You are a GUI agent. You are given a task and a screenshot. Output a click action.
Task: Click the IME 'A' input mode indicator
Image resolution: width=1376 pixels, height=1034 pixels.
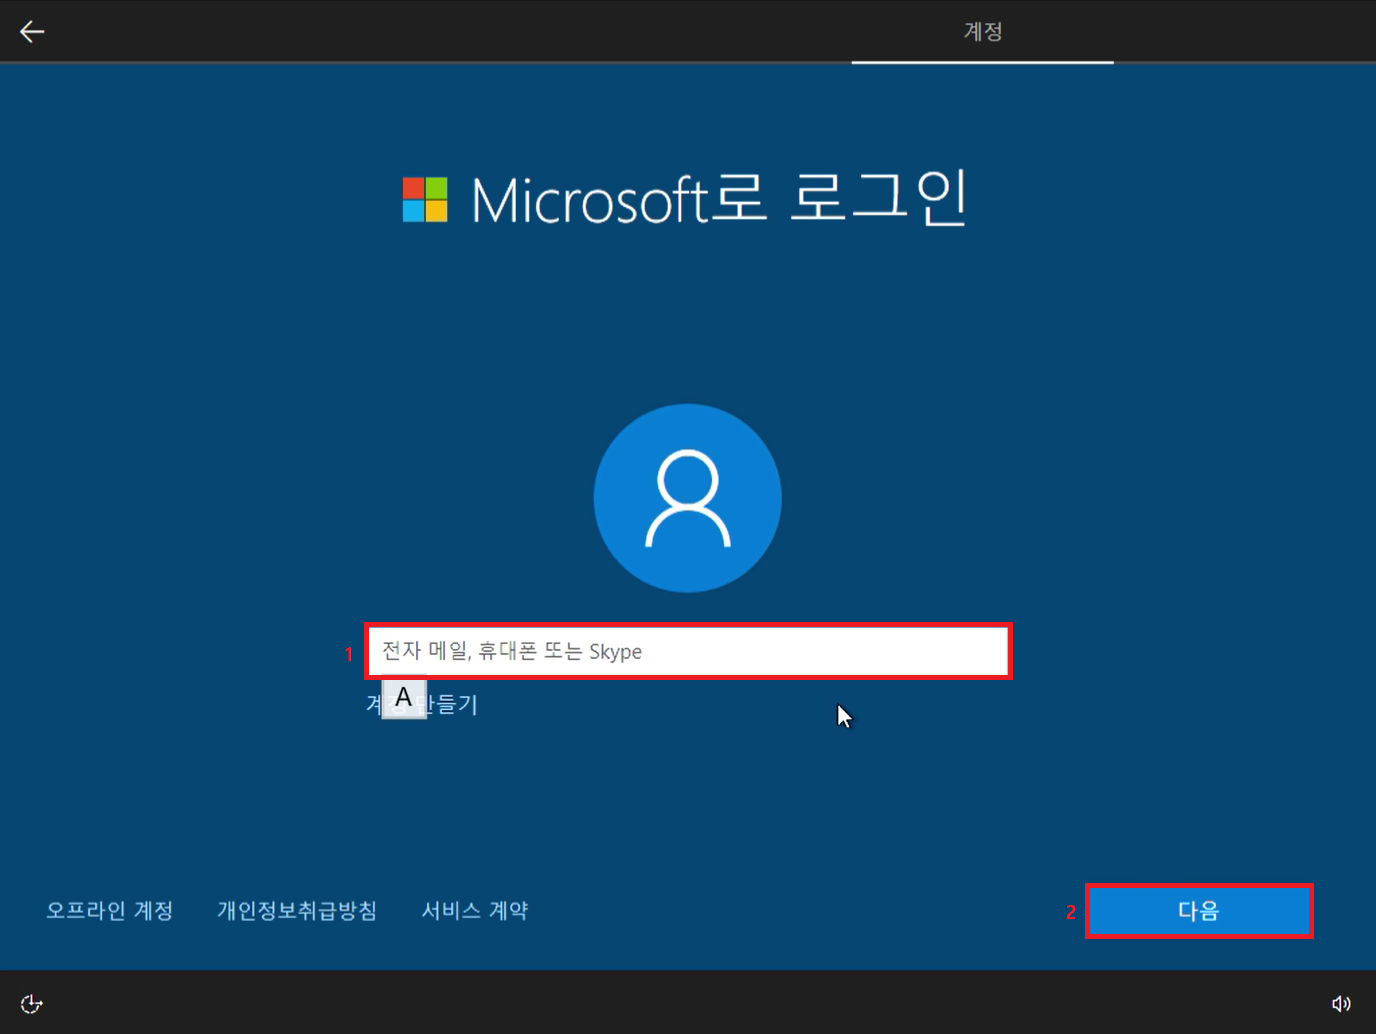(404, 698)
